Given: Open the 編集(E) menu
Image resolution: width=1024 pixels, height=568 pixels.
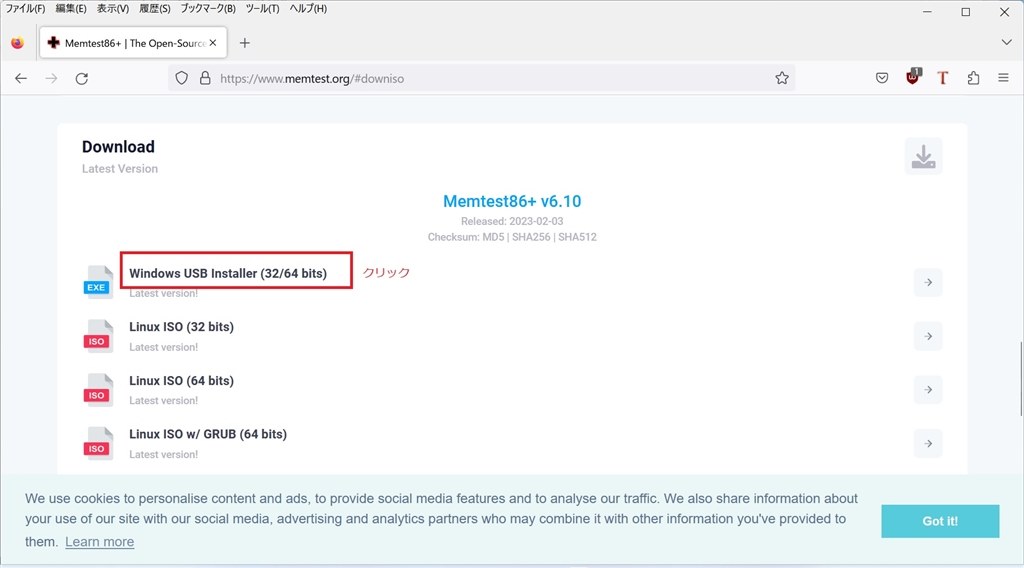Looking at the screenshot, I should tap(71, 8).
